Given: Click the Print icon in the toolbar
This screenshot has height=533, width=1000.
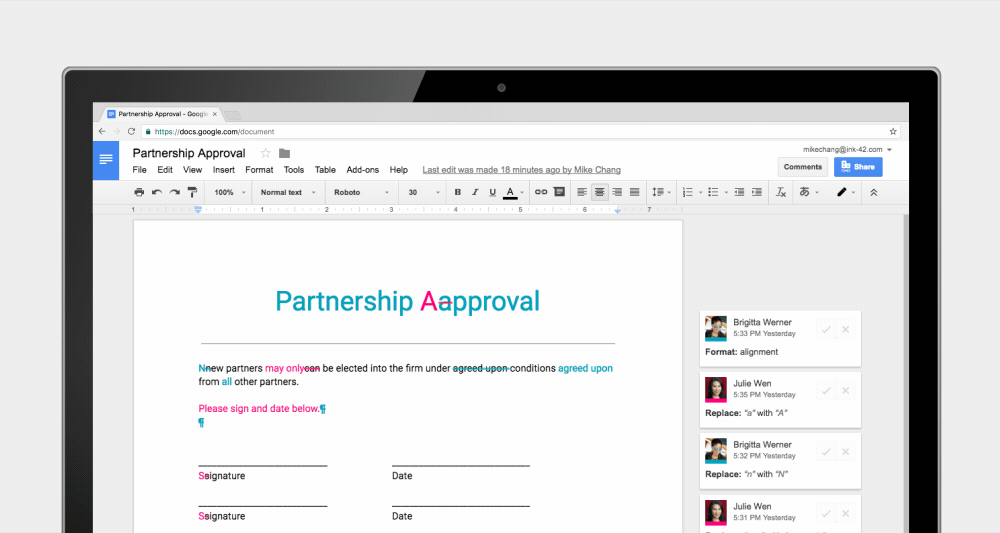Looking at the screenshot, I should (x=139, y=192).
